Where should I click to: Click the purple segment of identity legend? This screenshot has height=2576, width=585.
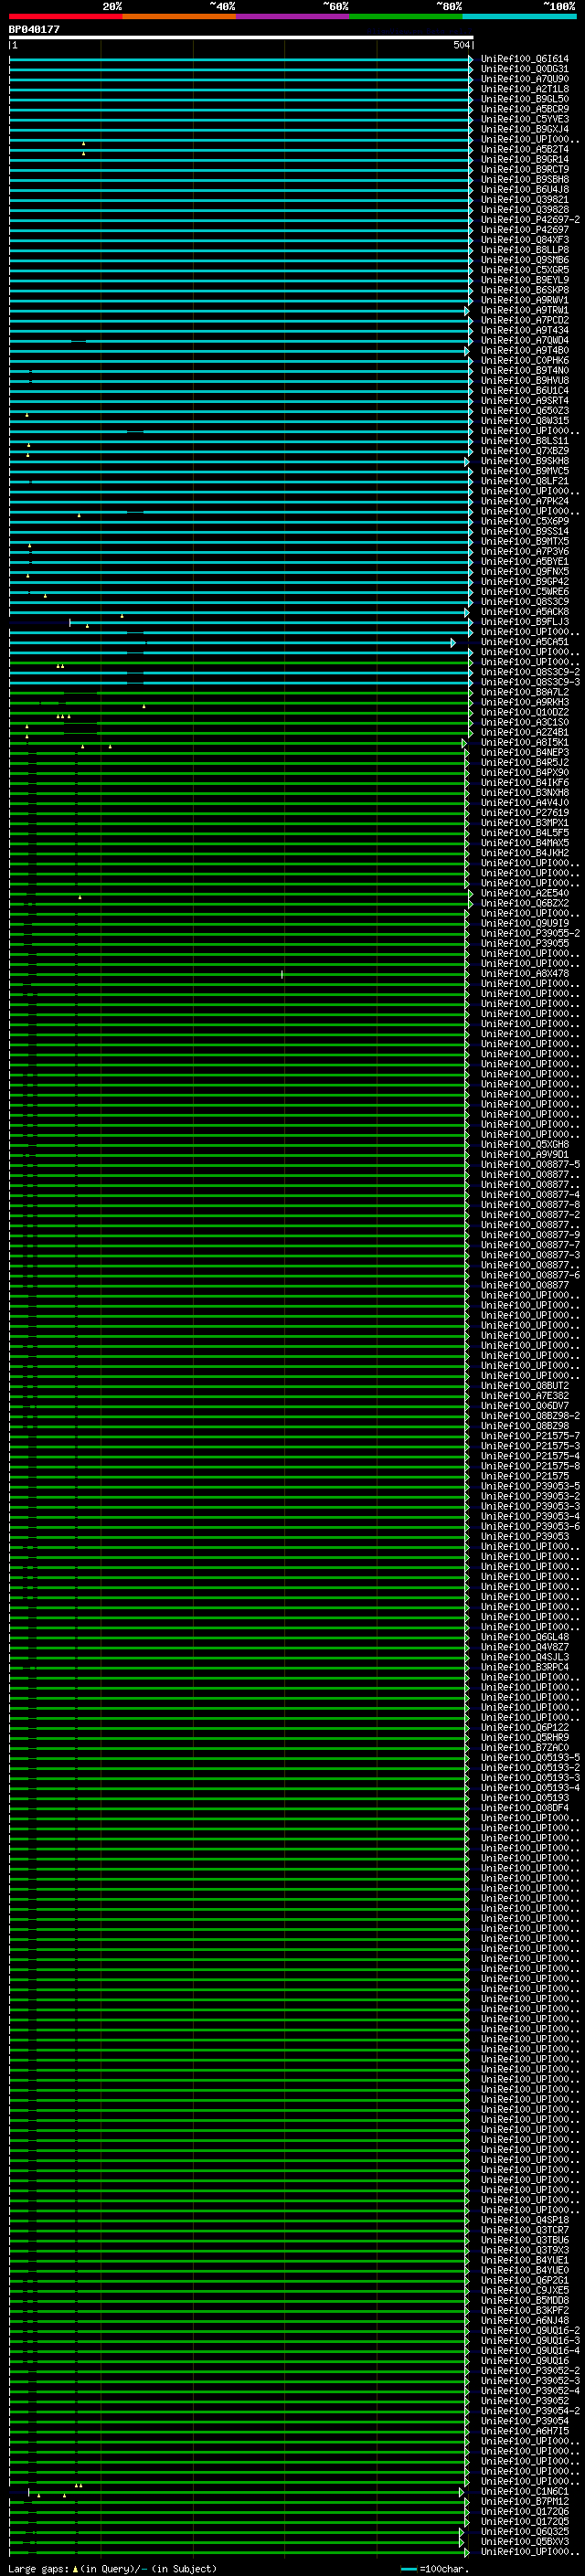tap(293, 16)
